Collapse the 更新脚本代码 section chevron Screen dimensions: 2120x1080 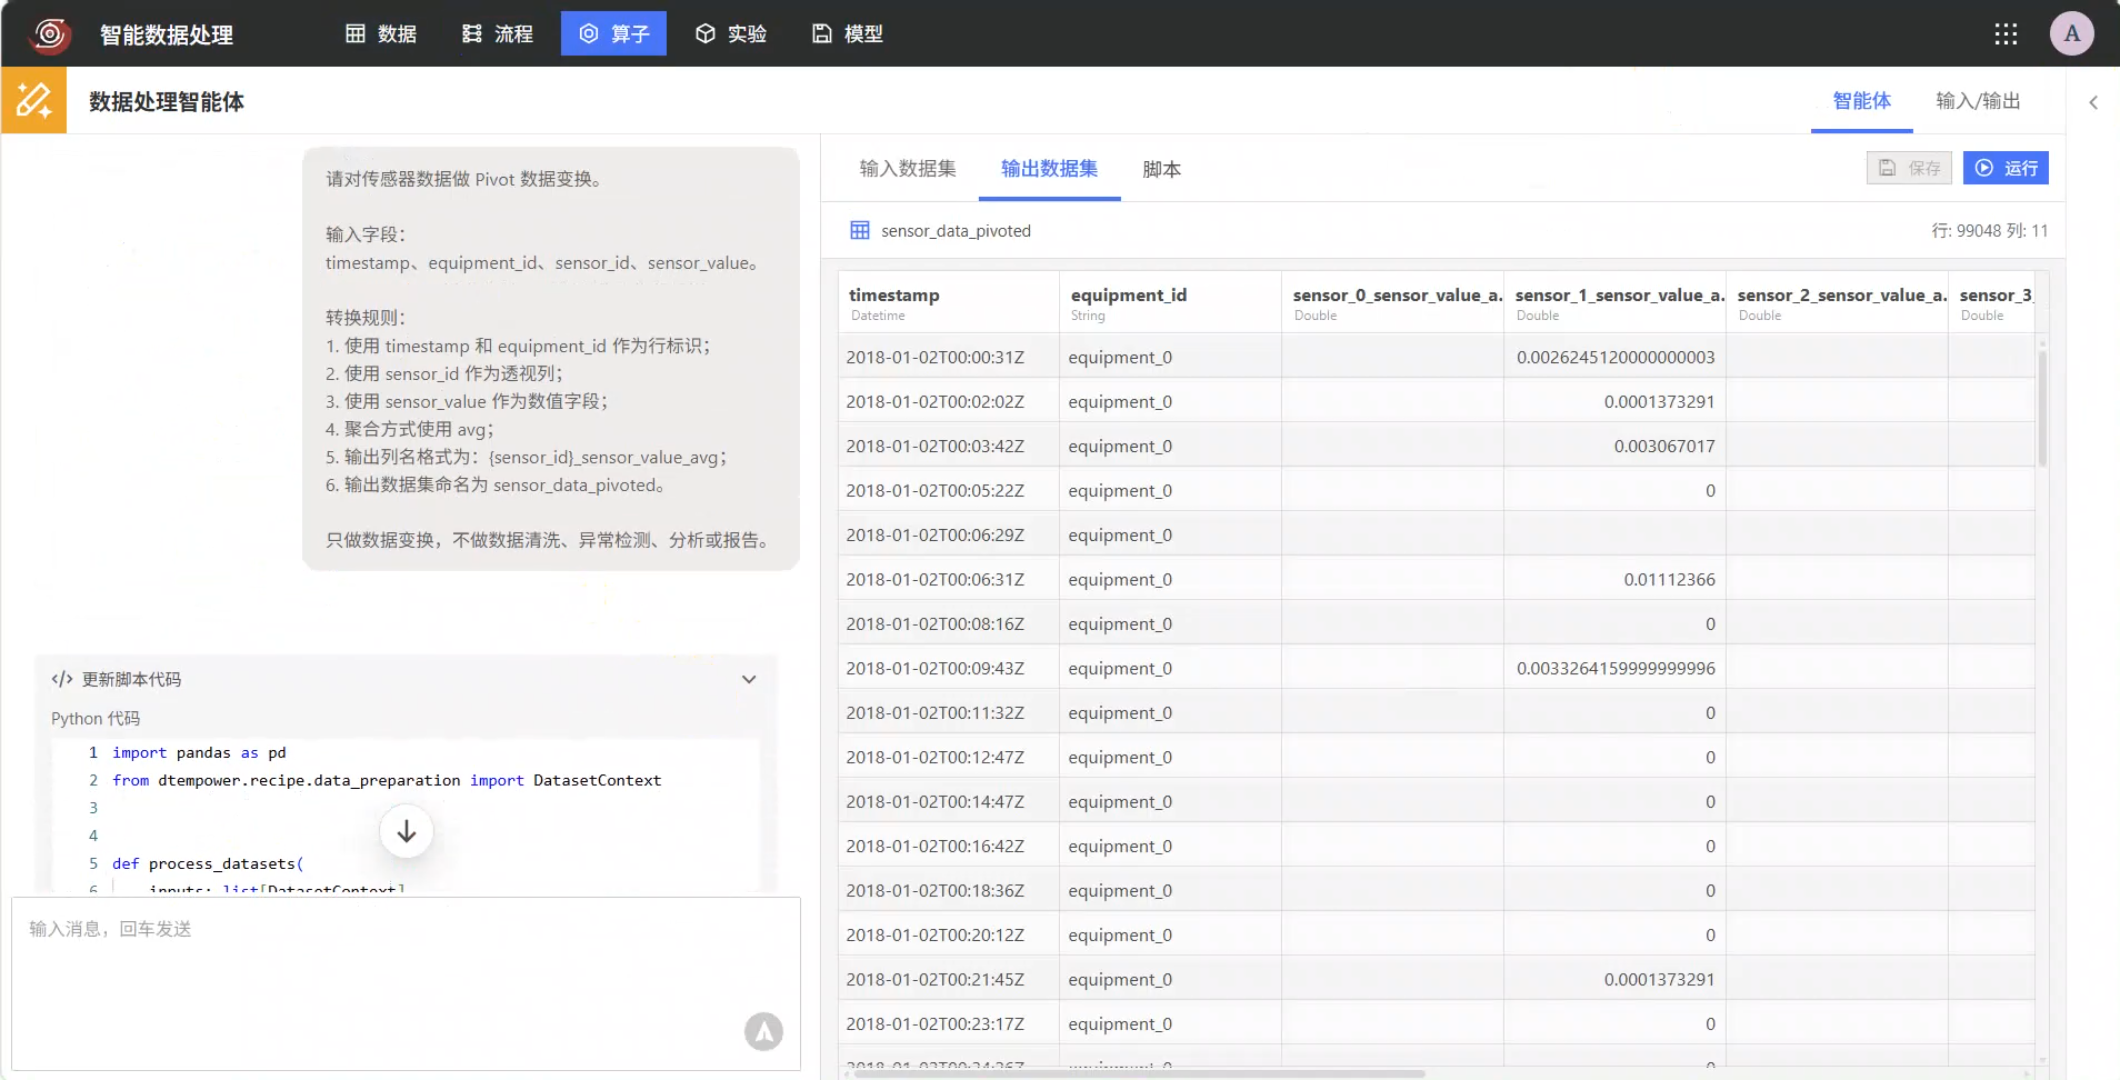point(748,679)
